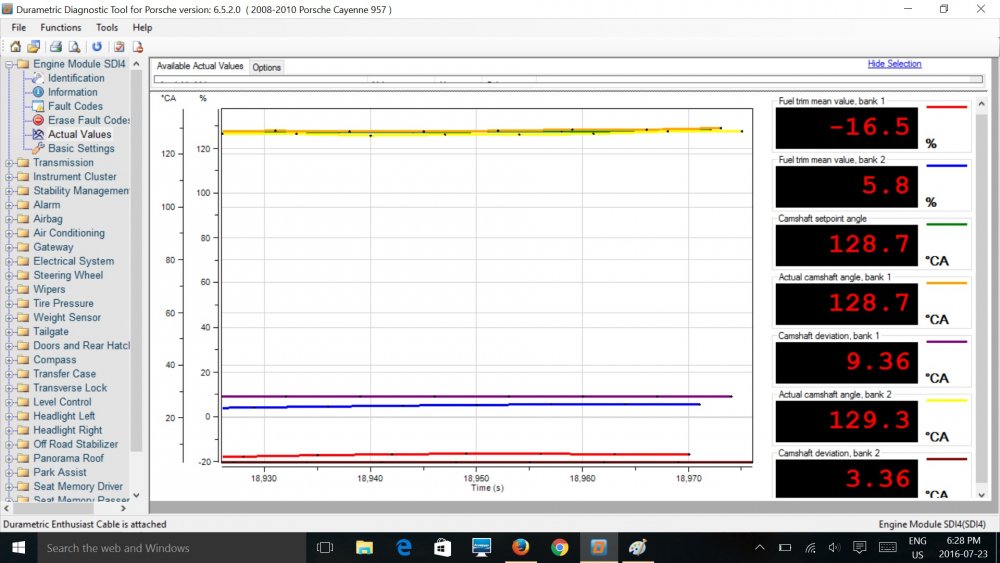
Task: Expand the Air Conditioning module node
Action: pos(9,233)
